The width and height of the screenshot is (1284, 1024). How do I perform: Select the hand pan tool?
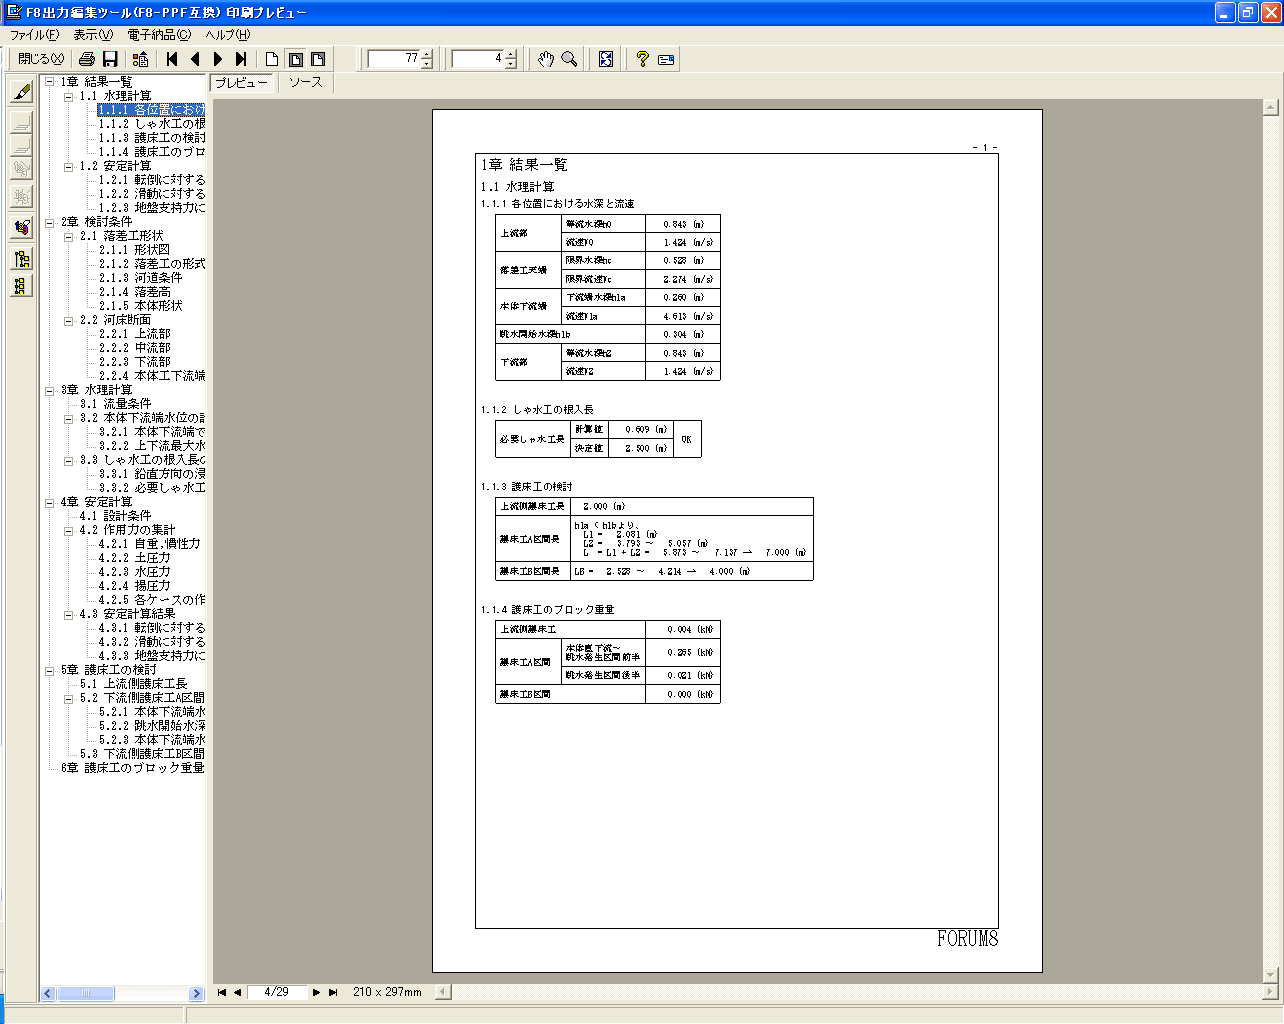(x=545, y=59)
